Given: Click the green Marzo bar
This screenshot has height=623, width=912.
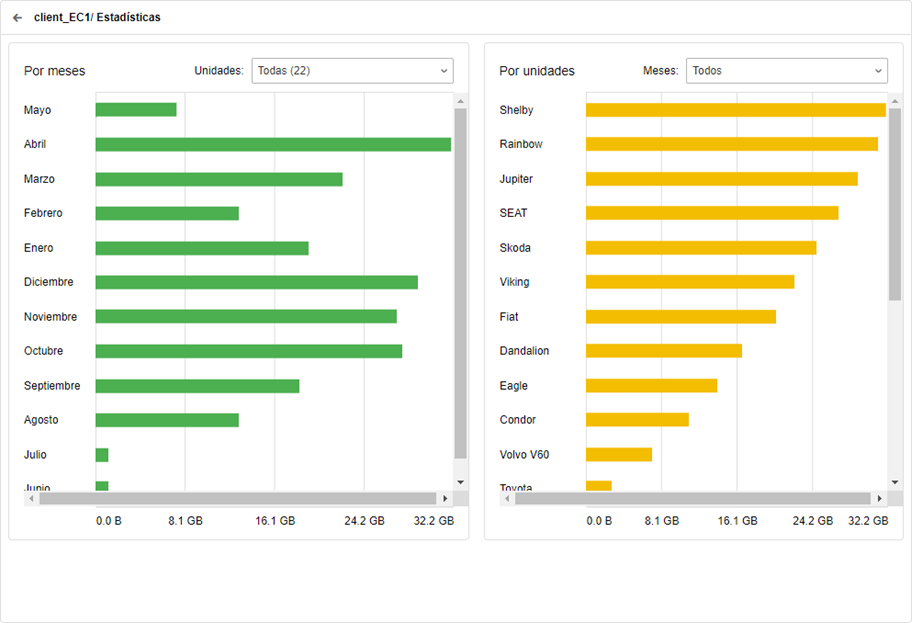Looking at the screenshot, I should click(x=219, y=179).
